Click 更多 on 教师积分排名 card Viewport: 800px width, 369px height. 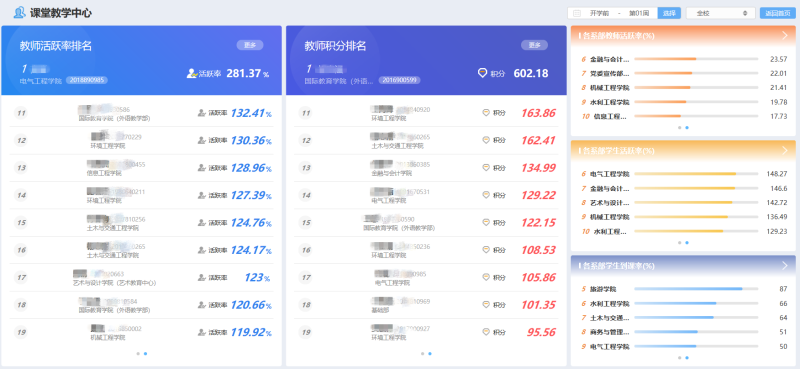534,45
